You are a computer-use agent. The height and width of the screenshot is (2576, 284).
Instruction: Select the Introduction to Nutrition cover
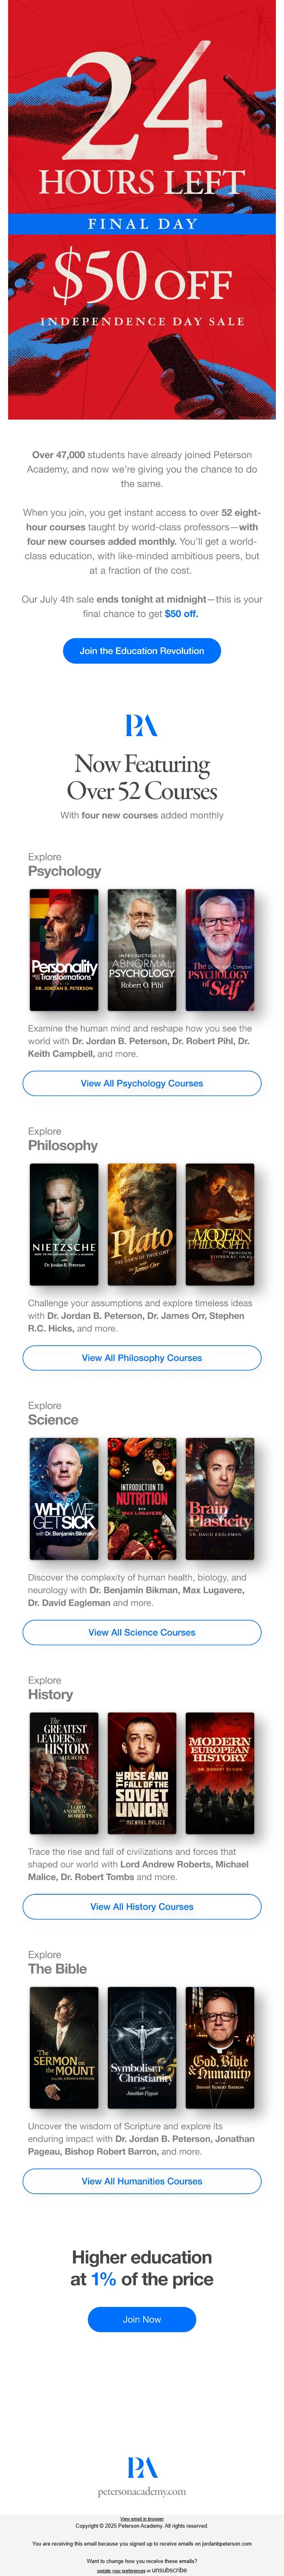pos(142,1499)
